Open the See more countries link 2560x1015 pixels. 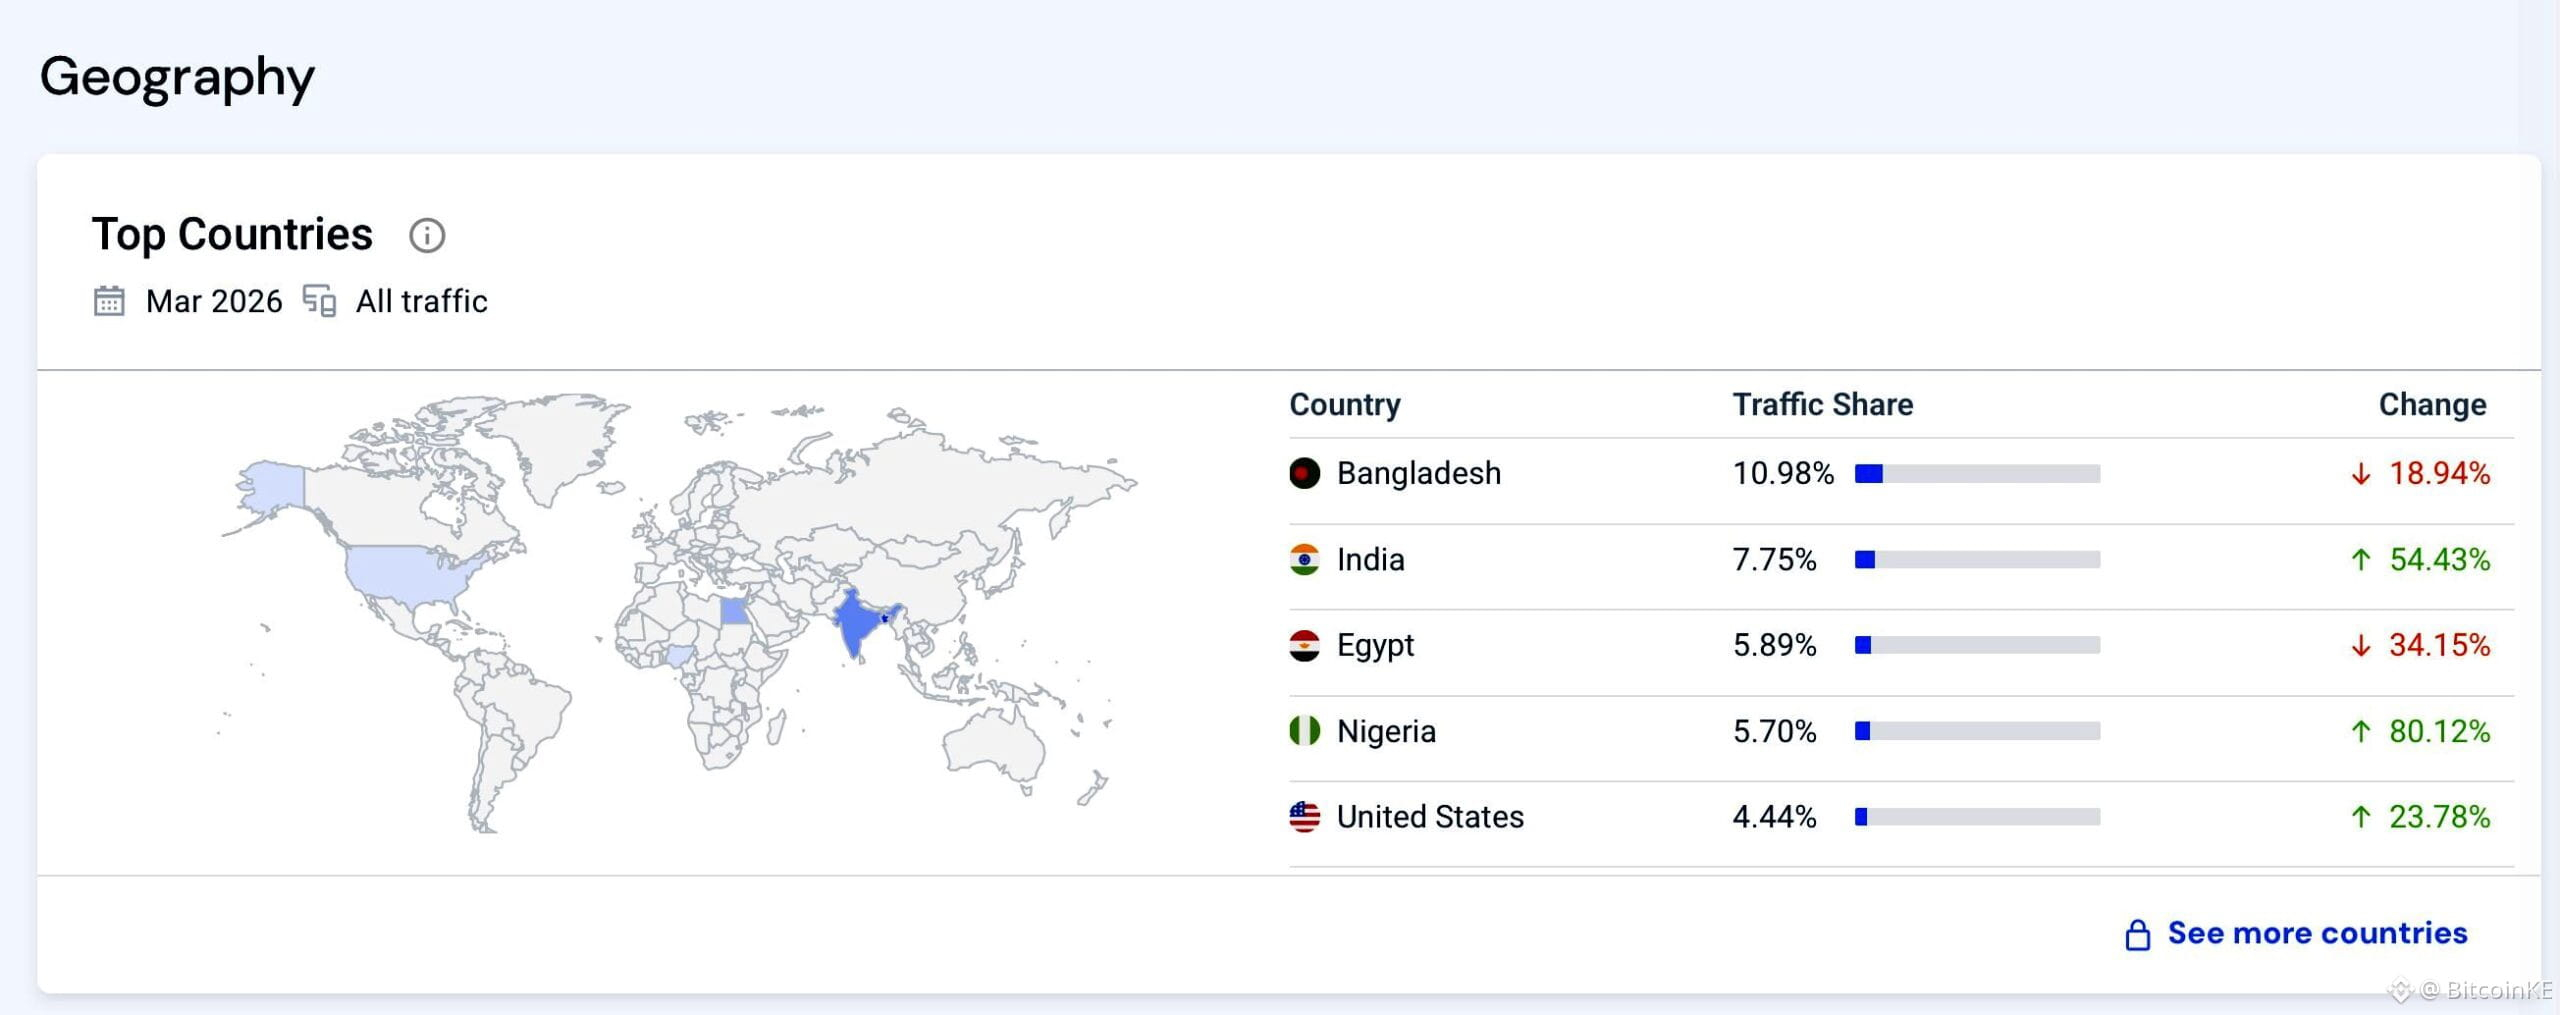point(2316,933)
